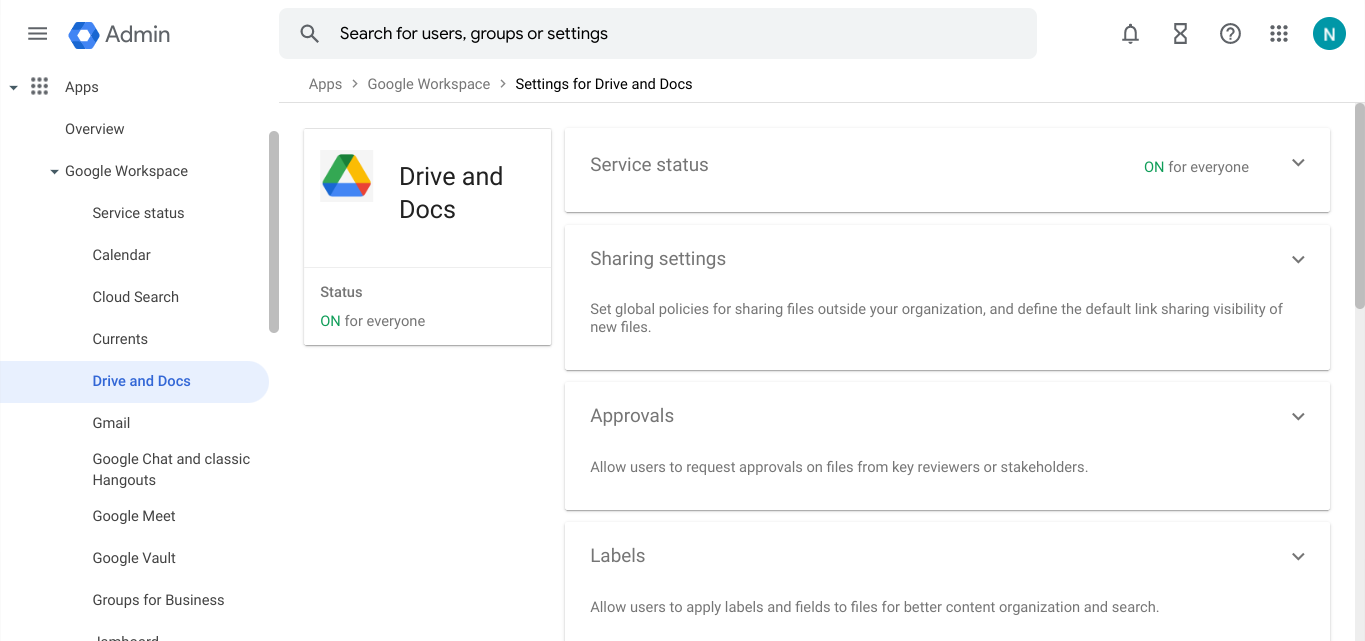
Task: Click the sidebar vertical scrollbar
Action: point(274,232)
